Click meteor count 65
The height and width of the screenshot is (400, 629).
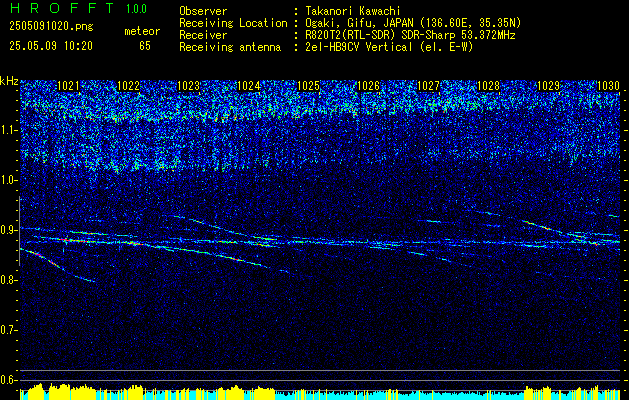pyautogui.click(x=145, y=46)
